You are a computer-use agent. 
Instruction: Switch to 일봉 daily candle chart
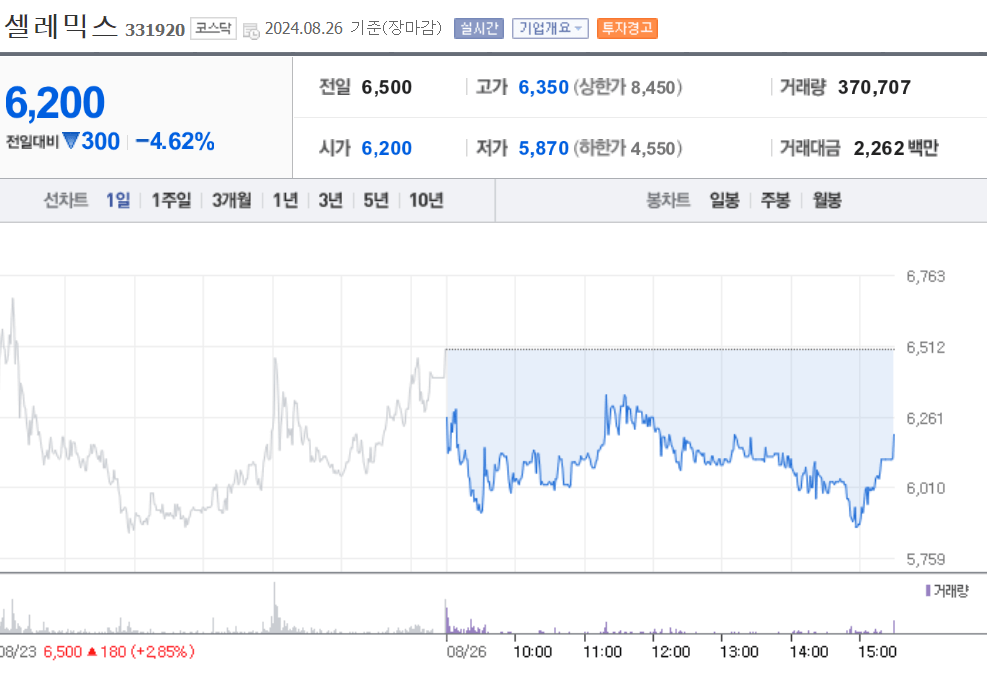pyautogui.click(x=725, y=200)
